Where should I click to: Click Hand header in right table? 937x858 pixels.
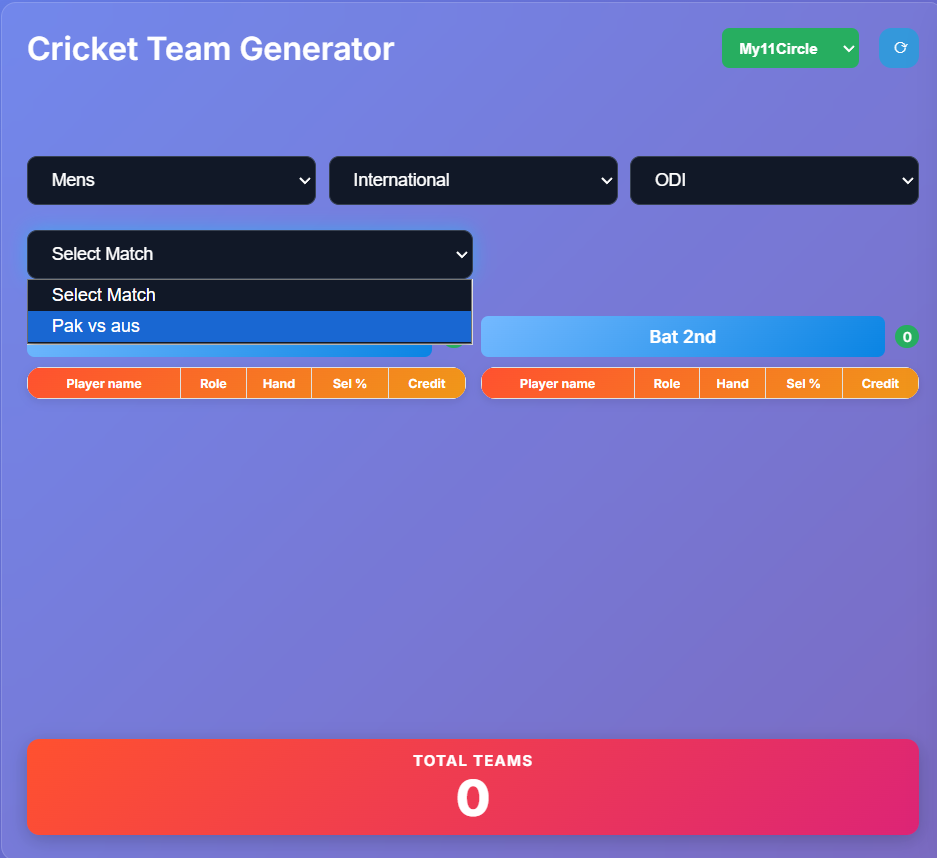pyautogui.click(x=733, y=384)
